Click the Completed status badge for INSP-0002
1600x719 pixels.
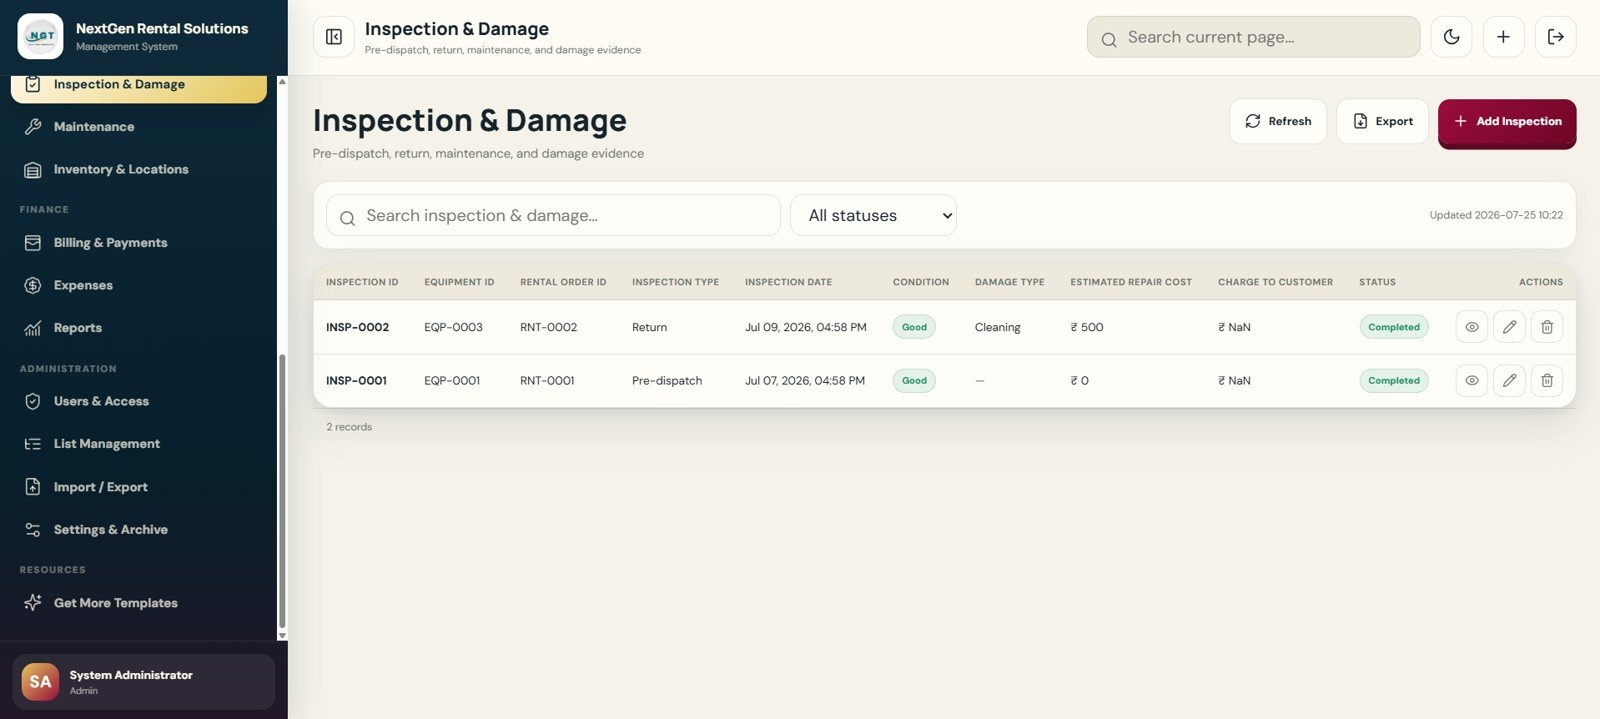[1394, 327]
